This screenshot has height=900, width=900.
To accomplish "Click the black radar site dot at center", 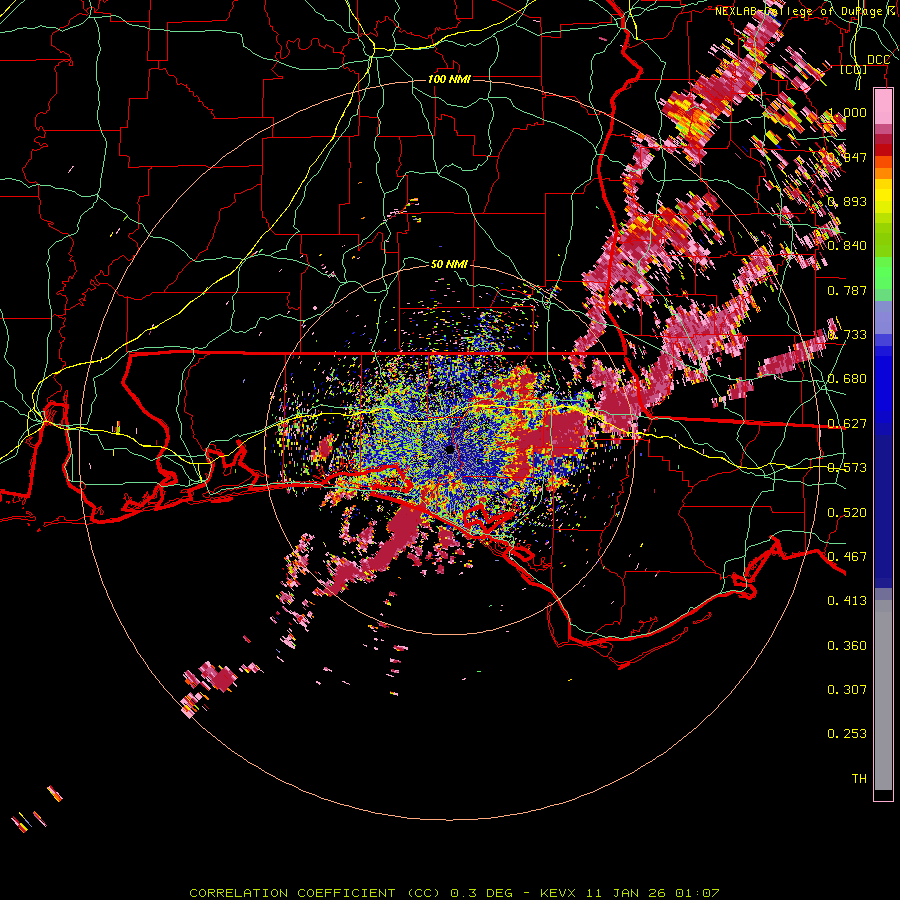I will click(450, 449).
